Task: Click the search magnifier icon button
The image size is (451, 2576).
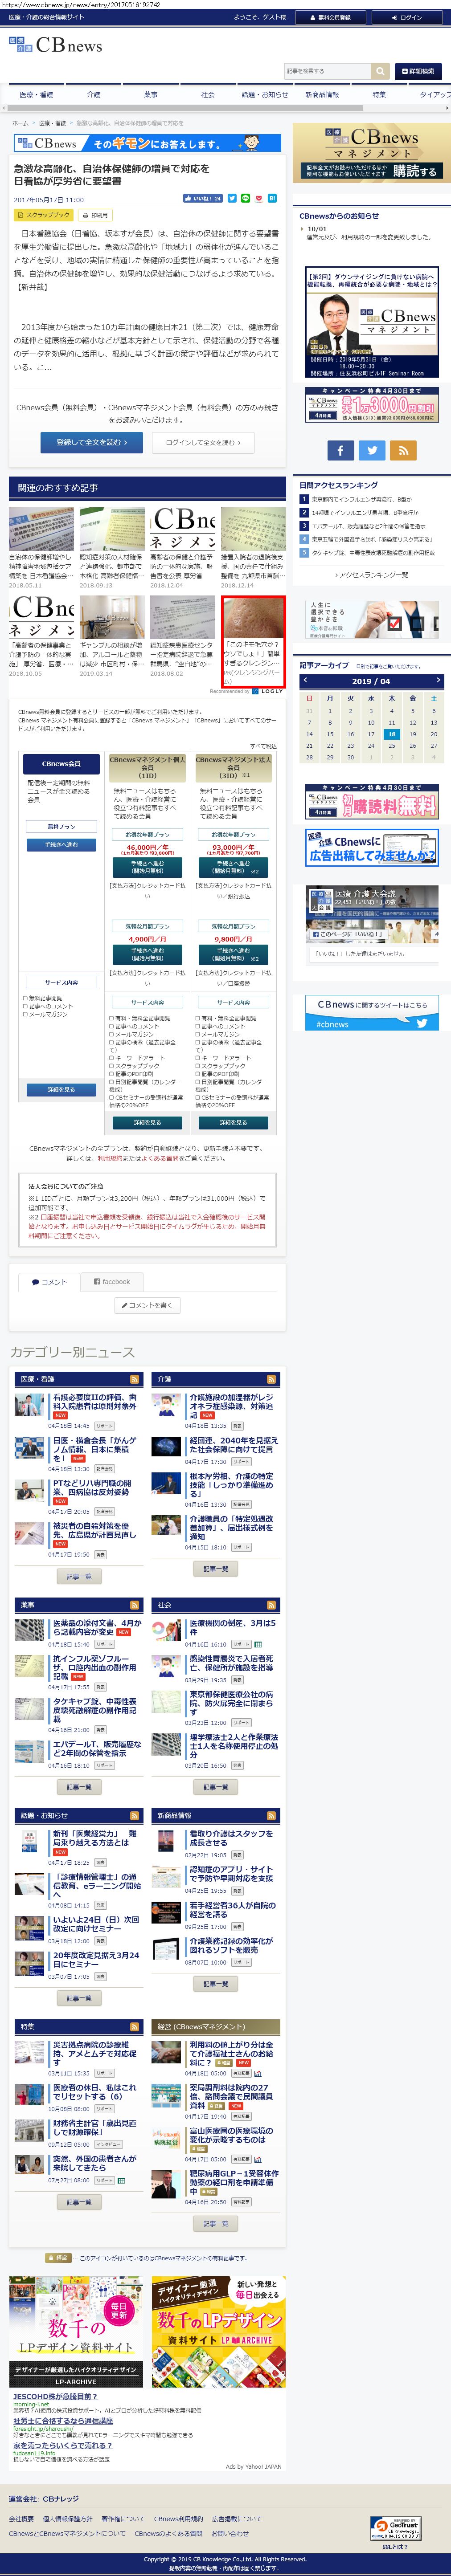Action: pyautogui.click(x=380, y=71)
